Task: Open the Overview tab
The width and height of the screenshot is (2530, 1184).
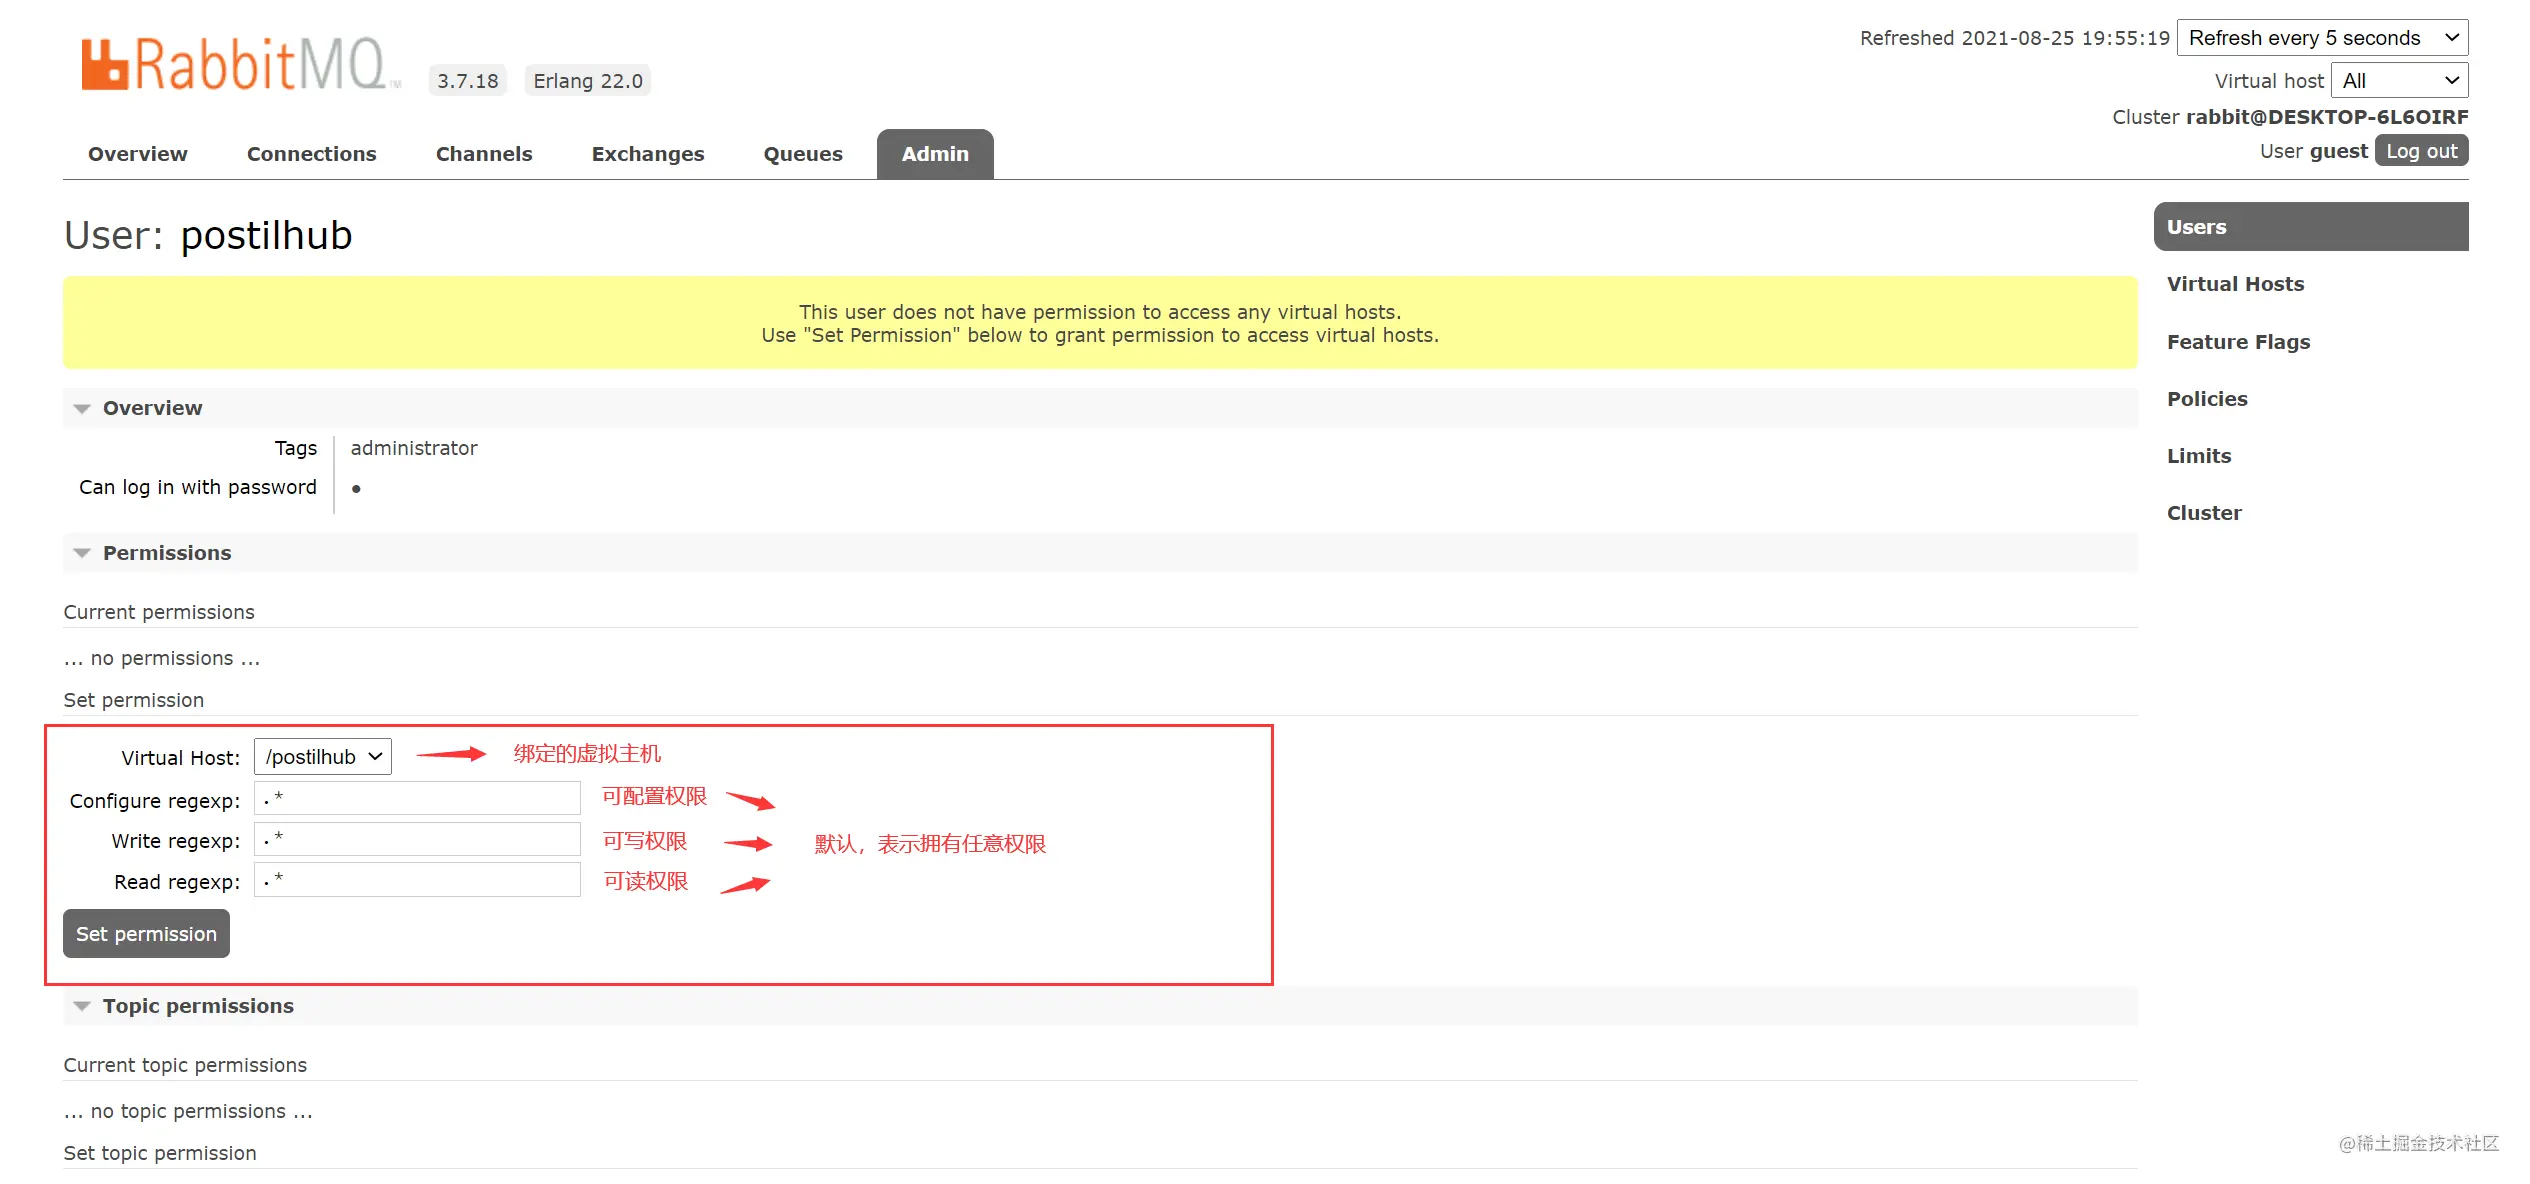Action: pyautogui.click(x=138, y=154)
